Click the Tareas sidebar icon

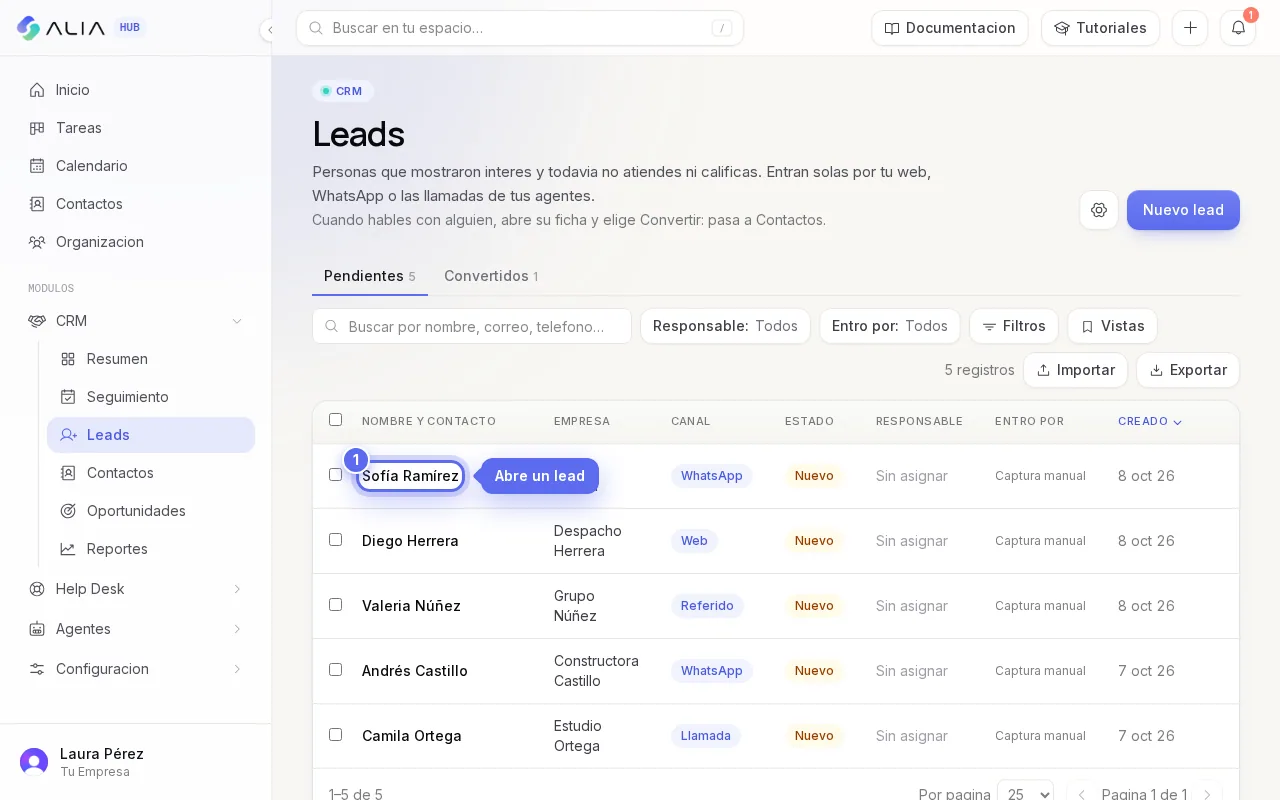pos(37,128)
